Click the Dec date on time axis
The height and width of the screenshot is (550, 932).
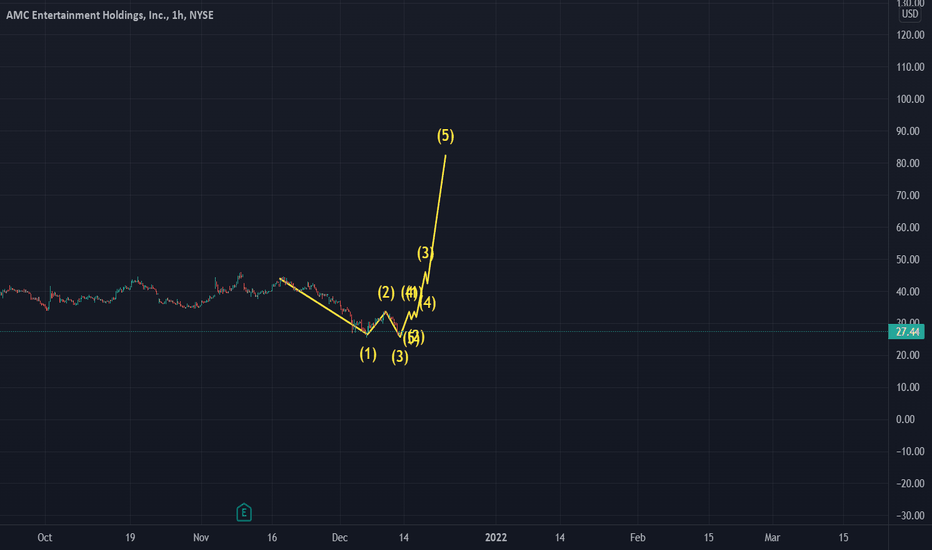pos(339,538)
